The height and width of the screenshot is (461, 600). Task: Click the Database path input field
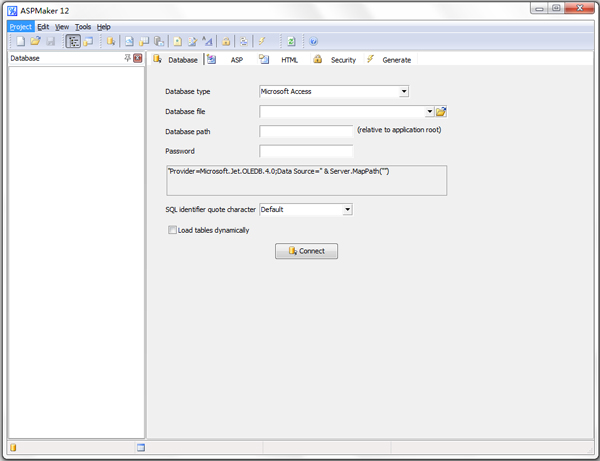tap(306, 131)
